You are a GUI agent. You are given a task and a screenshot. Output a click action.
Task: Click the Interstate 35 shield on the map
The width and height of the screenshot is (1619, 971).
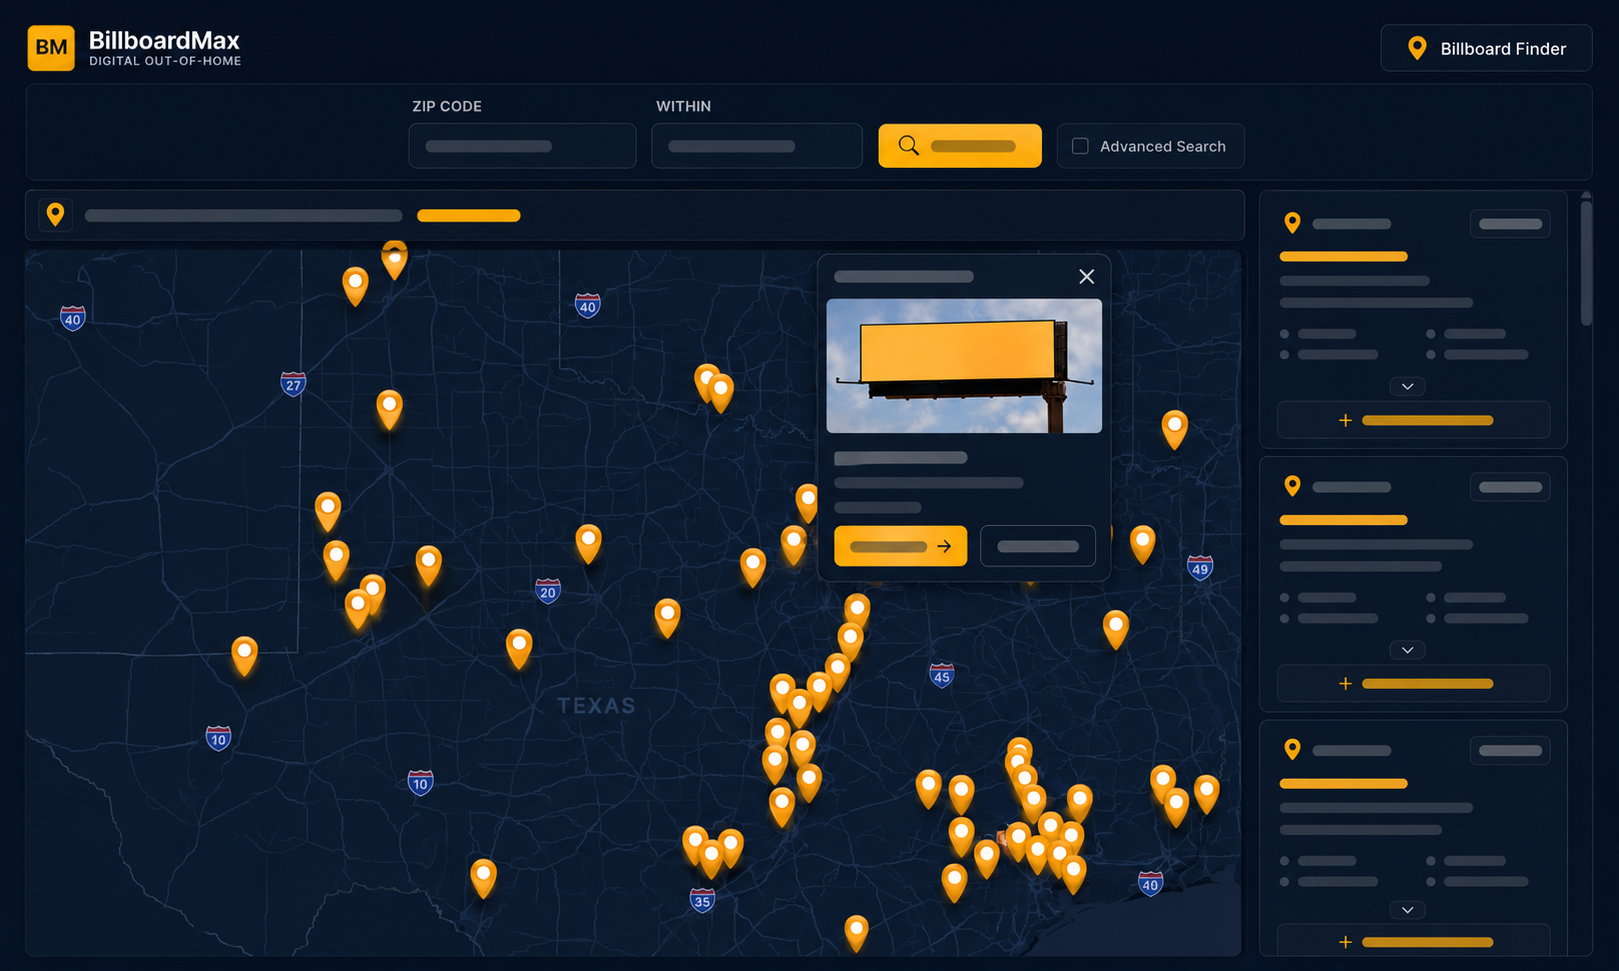(702, 900)
